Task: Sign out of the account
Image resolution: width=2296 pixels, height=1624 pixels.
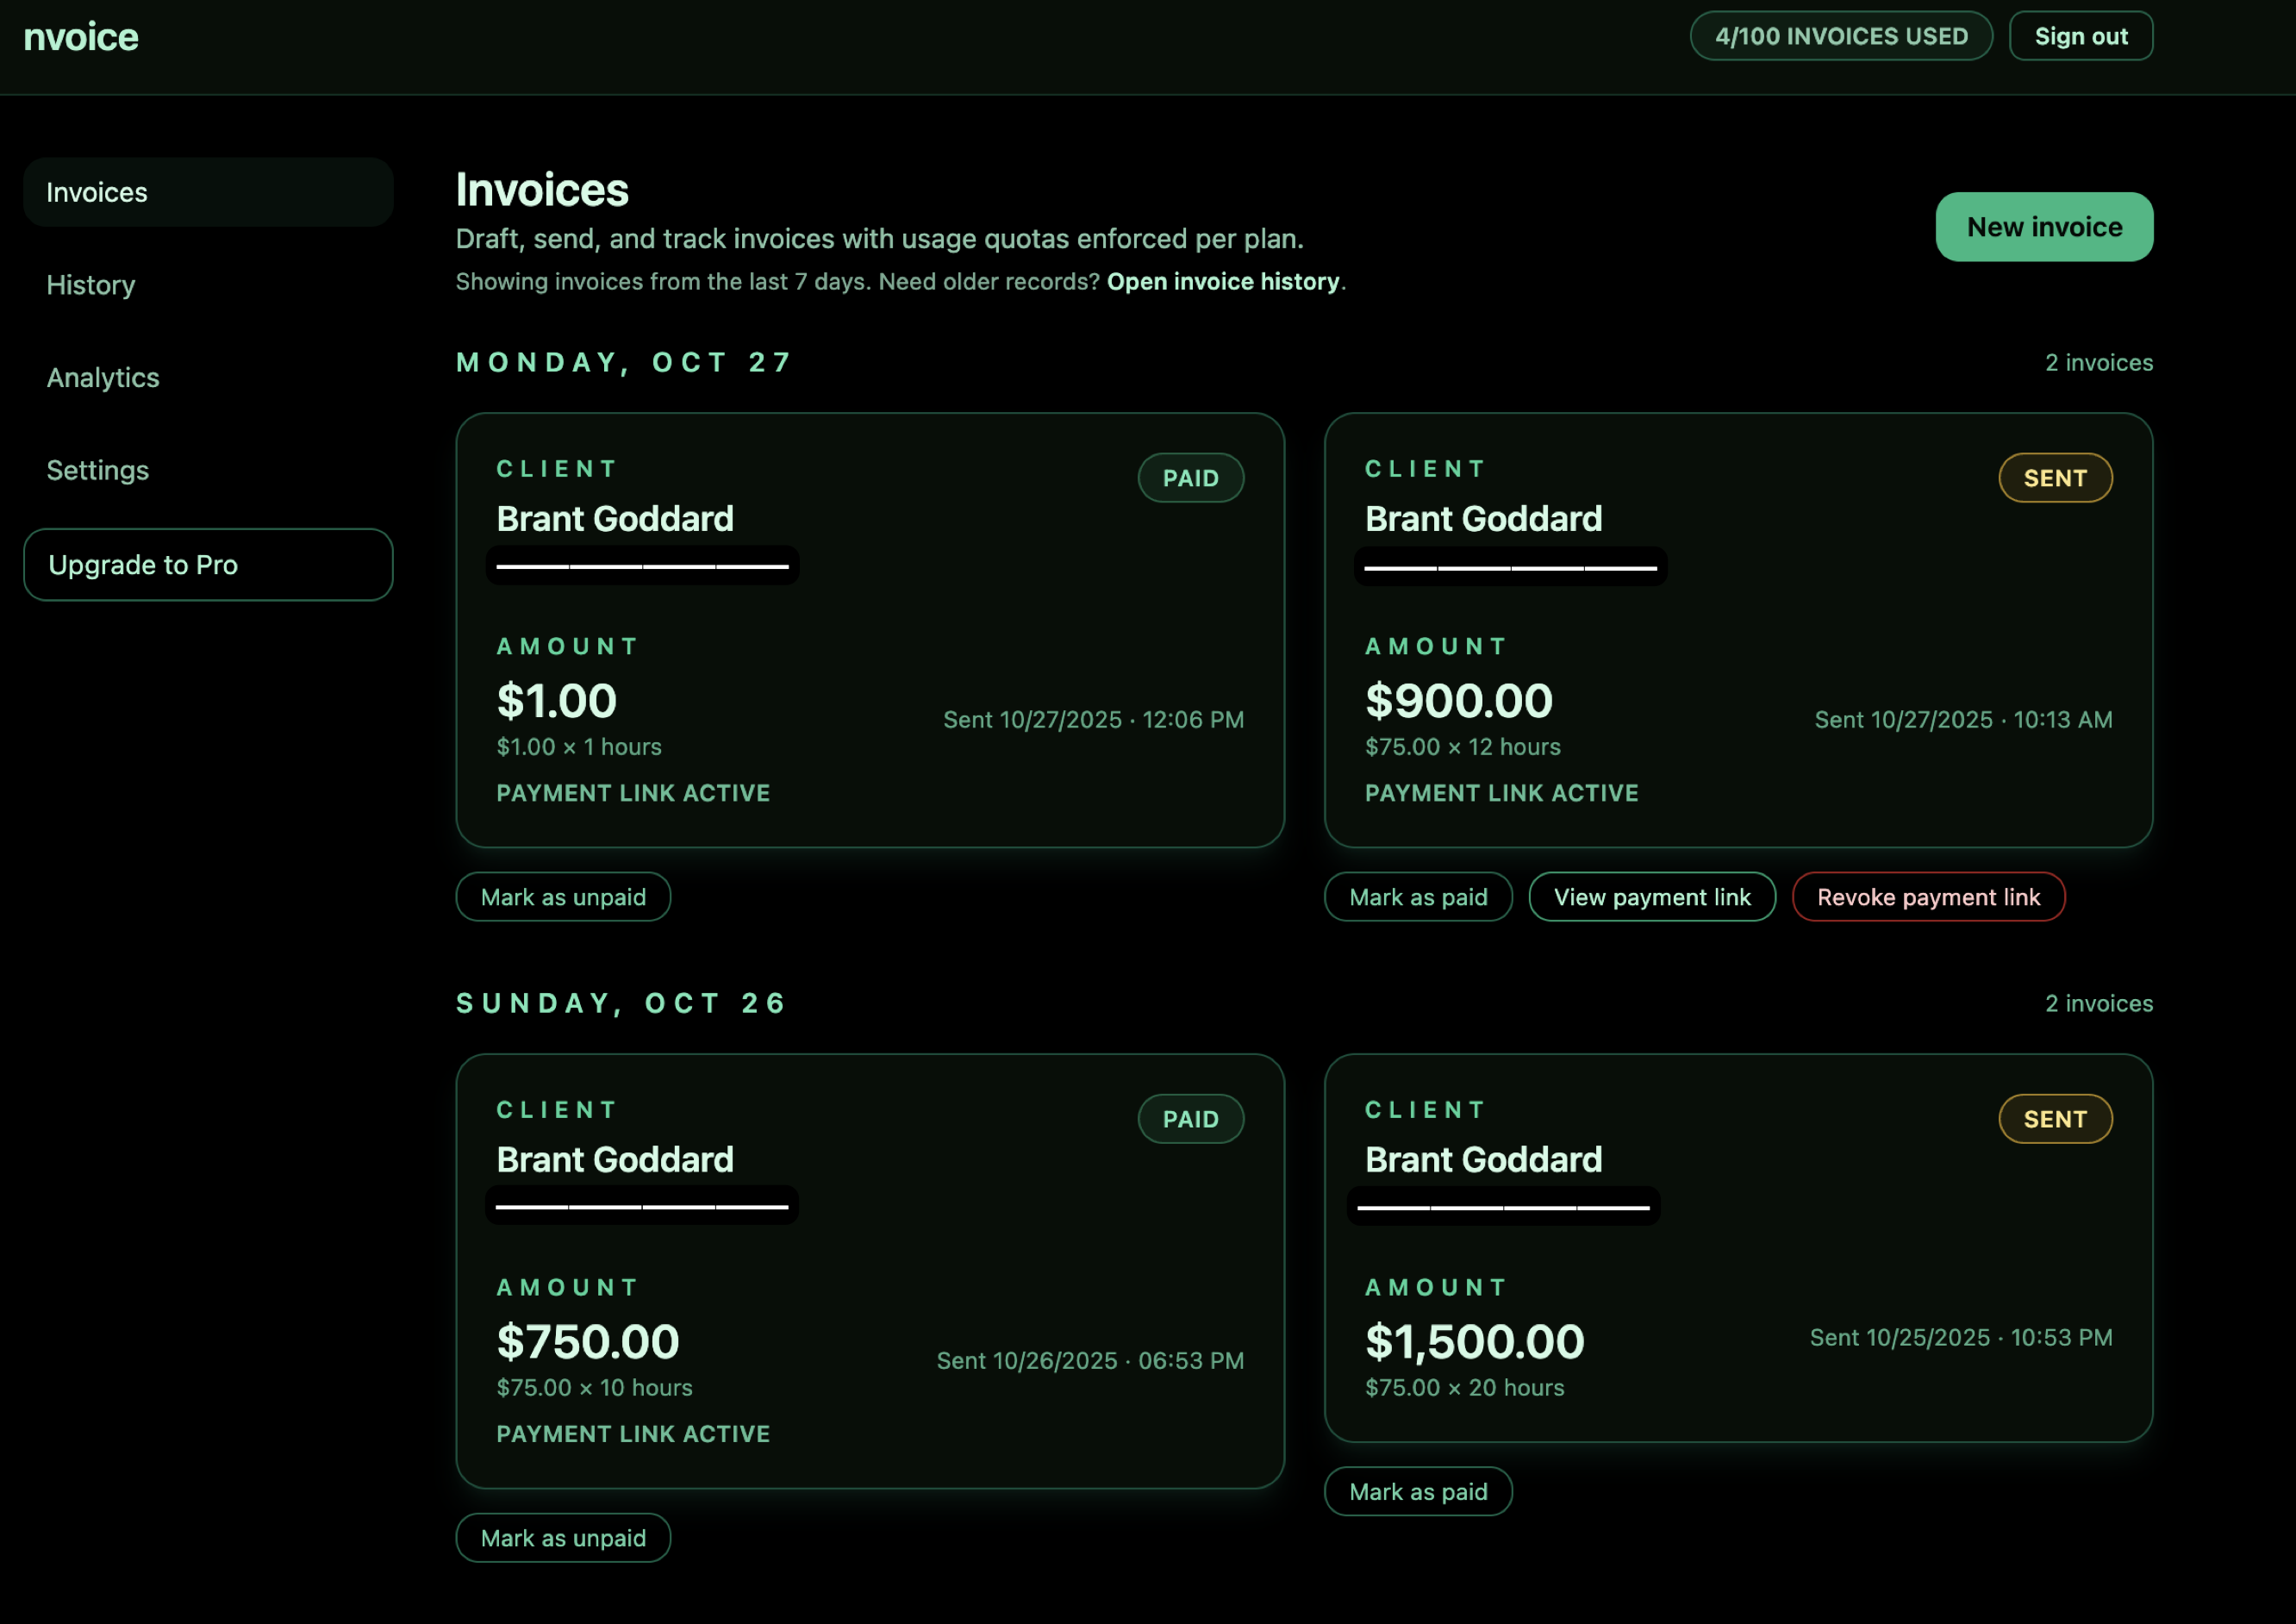Action: 2080,36
